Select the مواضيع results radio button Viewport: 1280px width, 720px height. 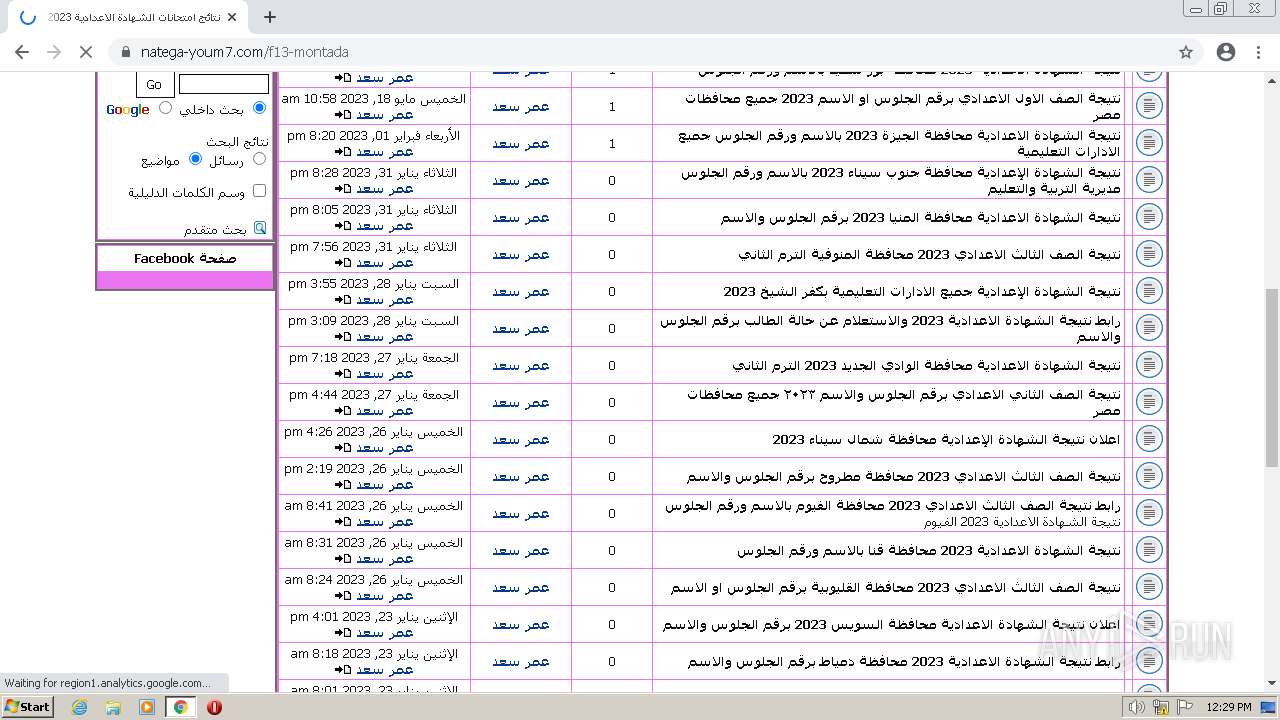195,159
